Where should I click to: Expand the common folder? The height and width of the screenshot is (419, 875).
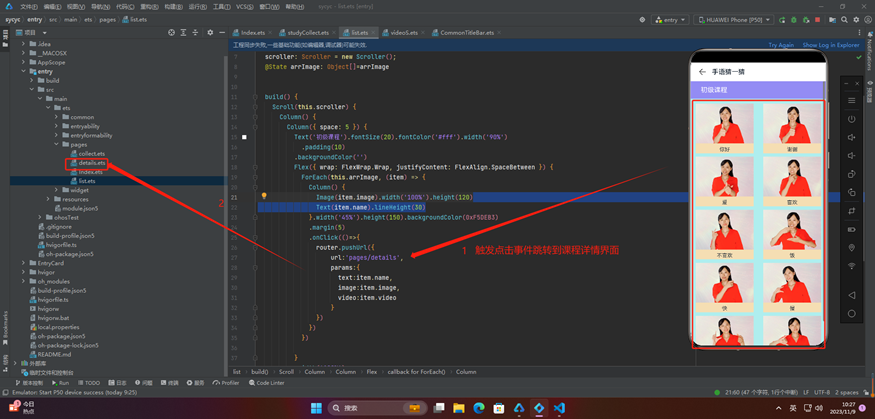point(57,117)
